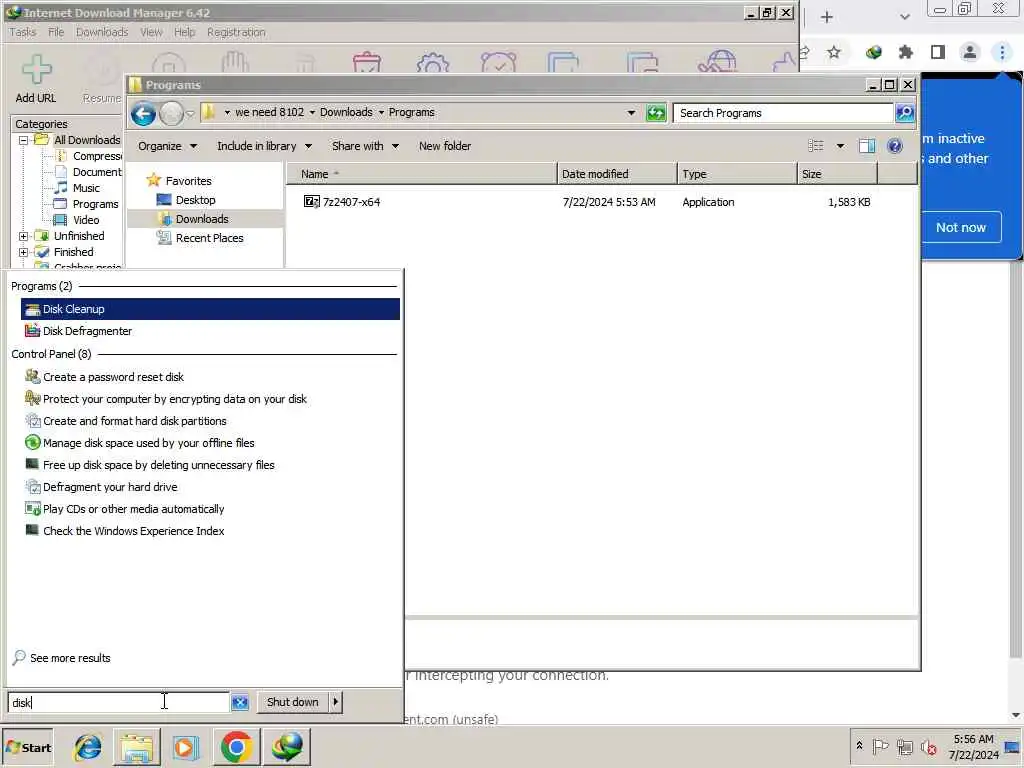Click the Start button
This screenshot has height=768, width=1024.
(28, 747)
